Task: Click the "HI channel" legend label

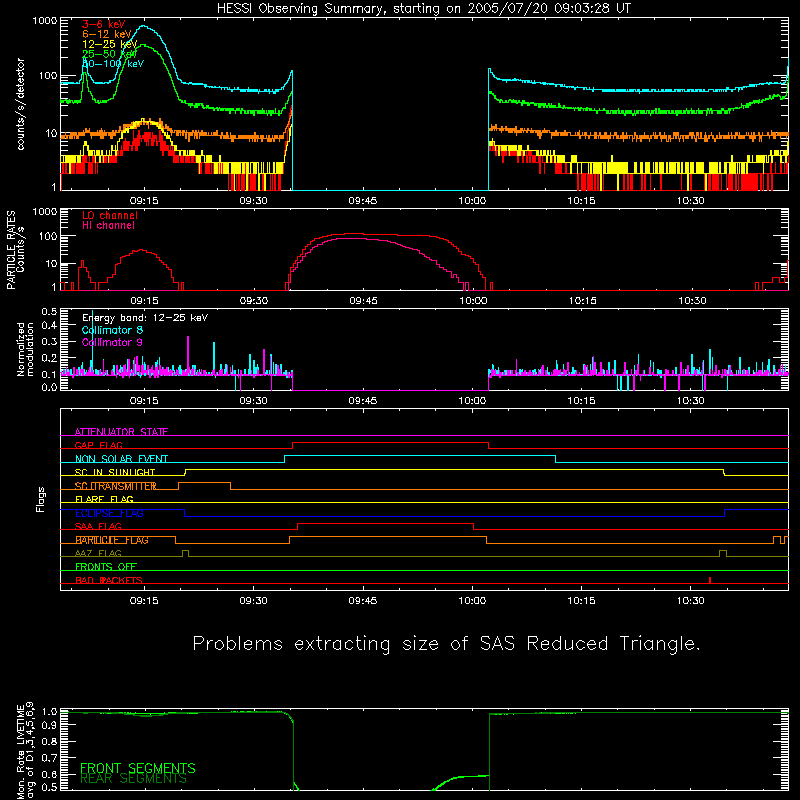Action: tap(108, 226)
